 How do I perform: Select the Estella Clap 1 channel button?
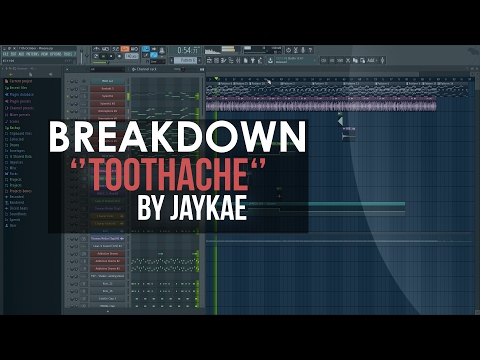point(107,299)
